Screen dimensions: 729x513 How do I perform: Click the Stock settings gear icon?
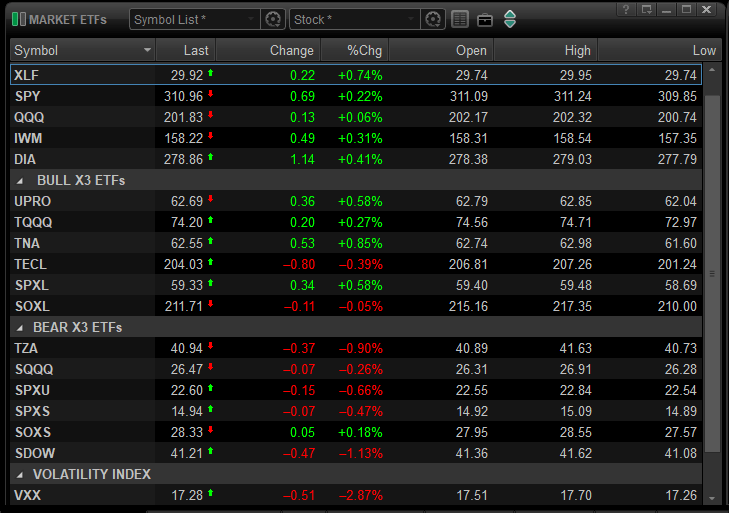(x=433, y=19)
